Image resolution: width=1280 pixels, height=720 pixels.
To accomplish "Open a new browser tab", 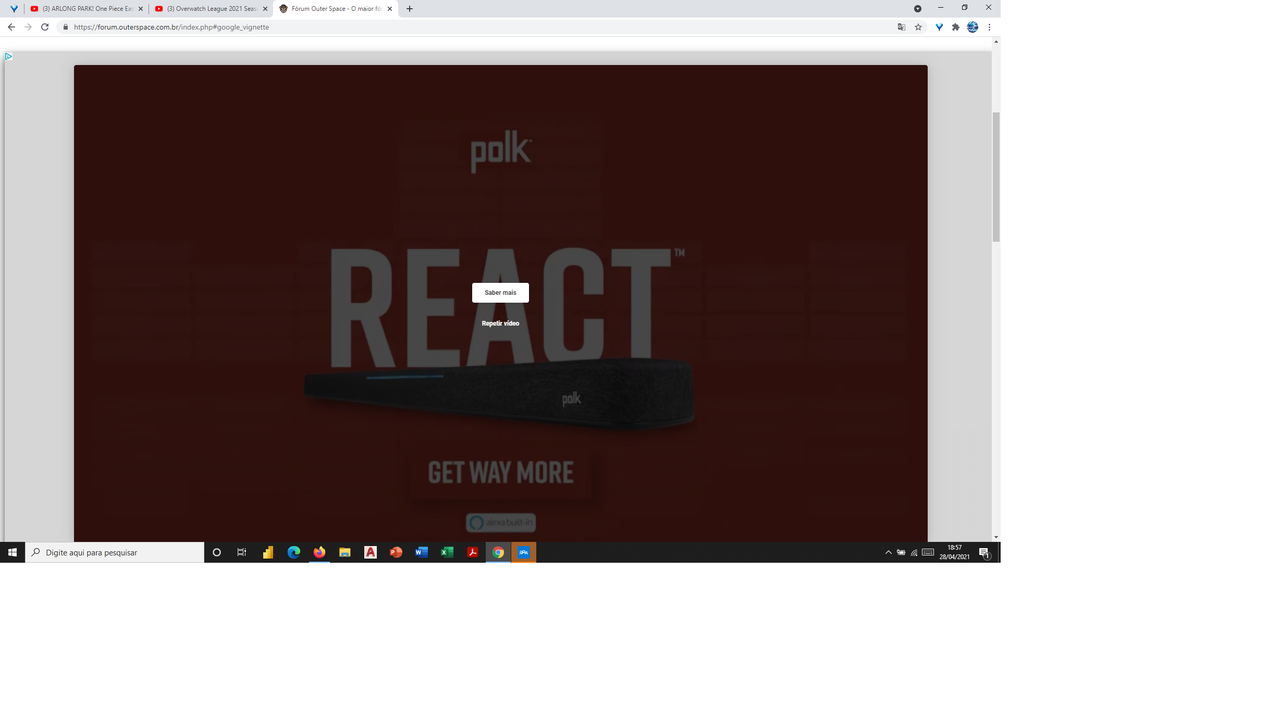I will point(409,9).
